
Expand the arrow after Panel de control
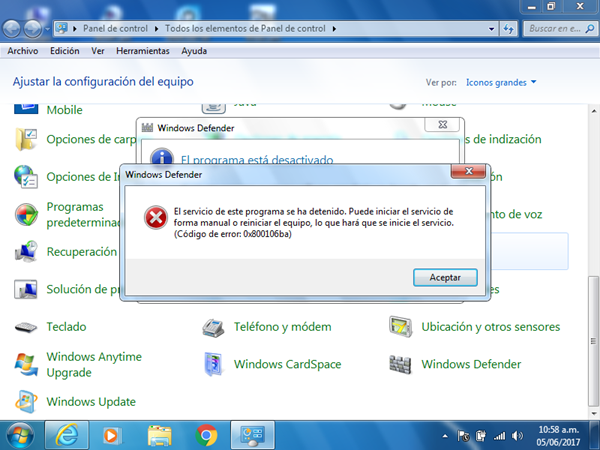click(156, 29)
